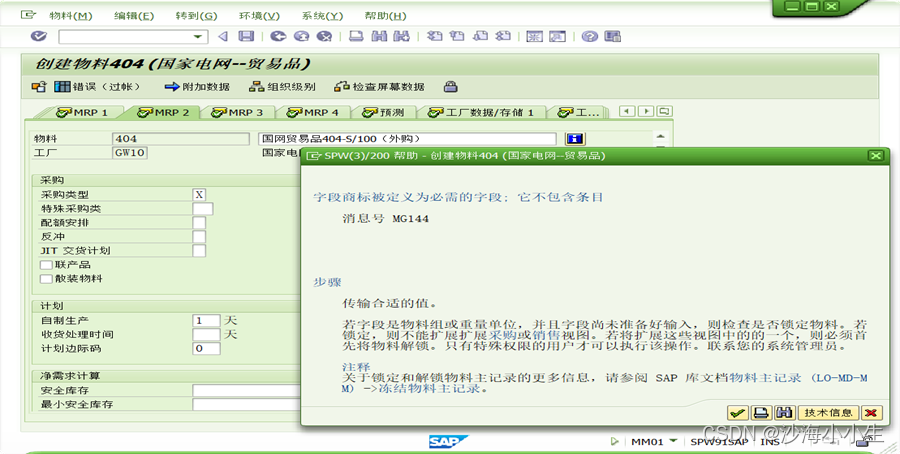Open the 帮助(H) menu
Viewport: 900px width, 454px height.
click(x=386, y=16)
